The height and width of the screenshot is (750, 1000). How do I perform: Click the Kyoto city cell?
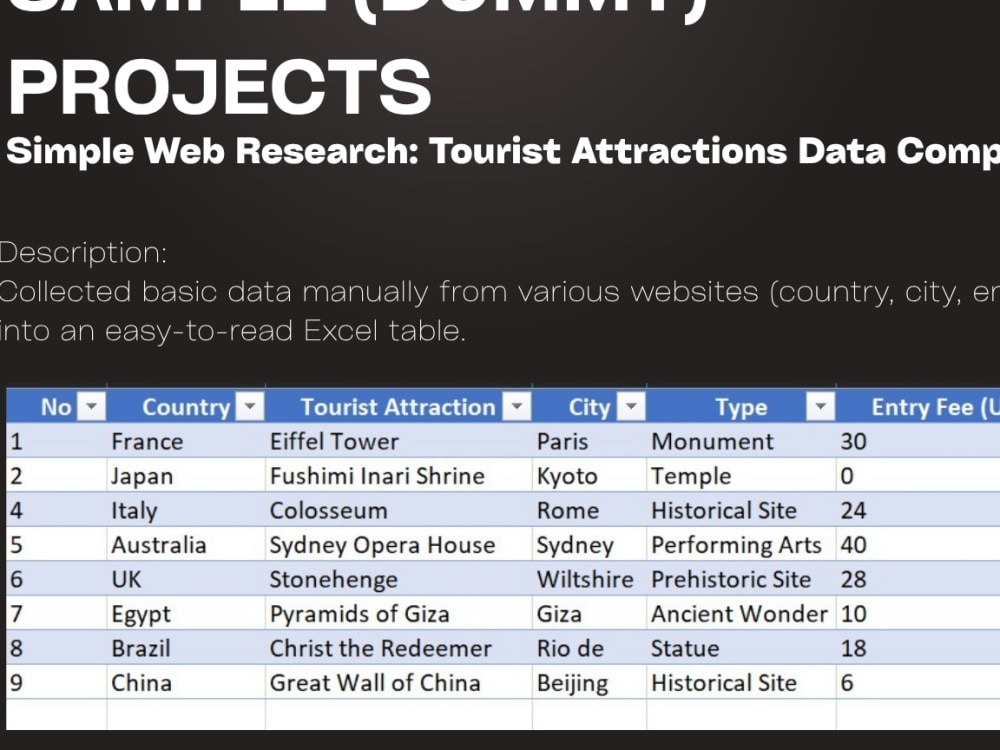tap(589, 476)
